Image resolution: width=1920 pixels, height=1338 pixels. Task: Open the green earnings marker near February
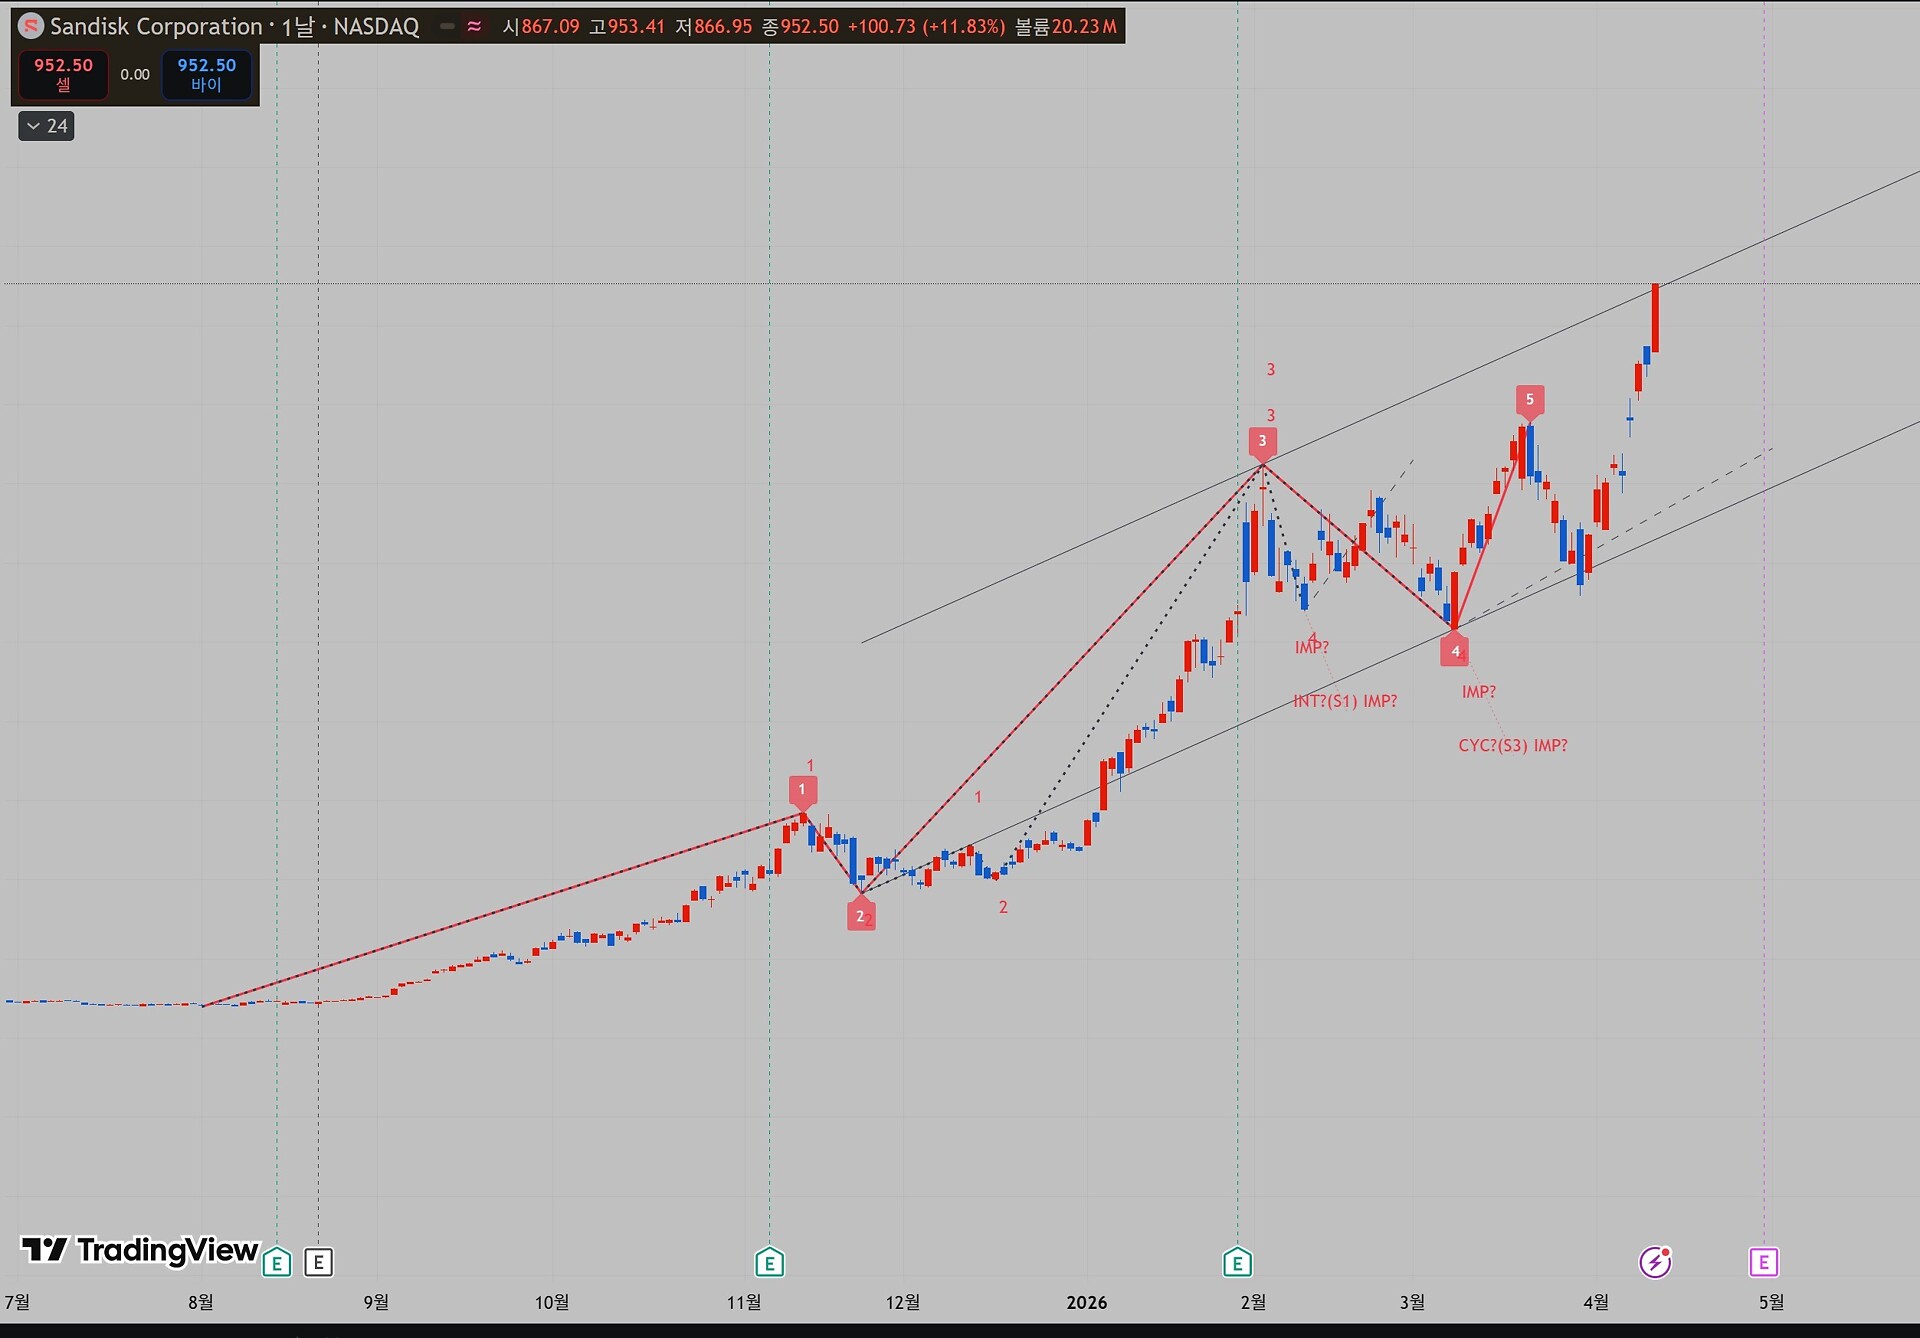tap(1237, 1262)
